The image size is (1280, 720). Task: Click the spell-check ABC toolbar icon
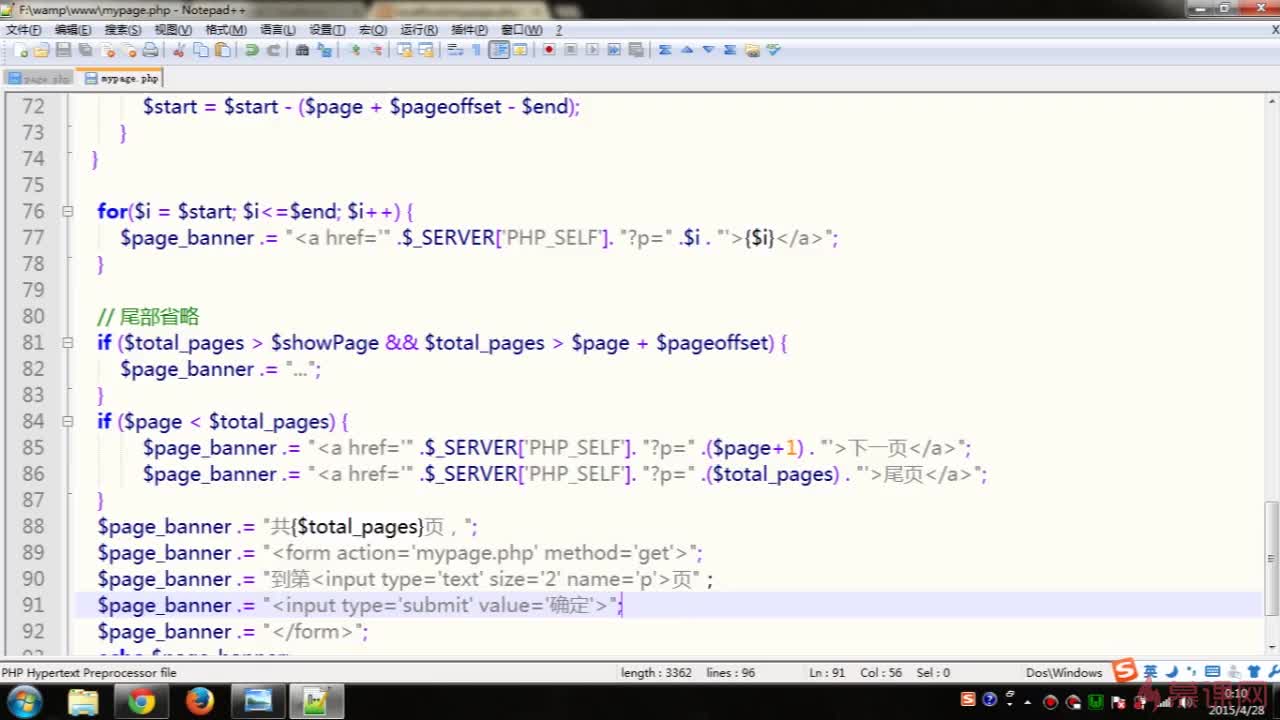tap(773, 50)
